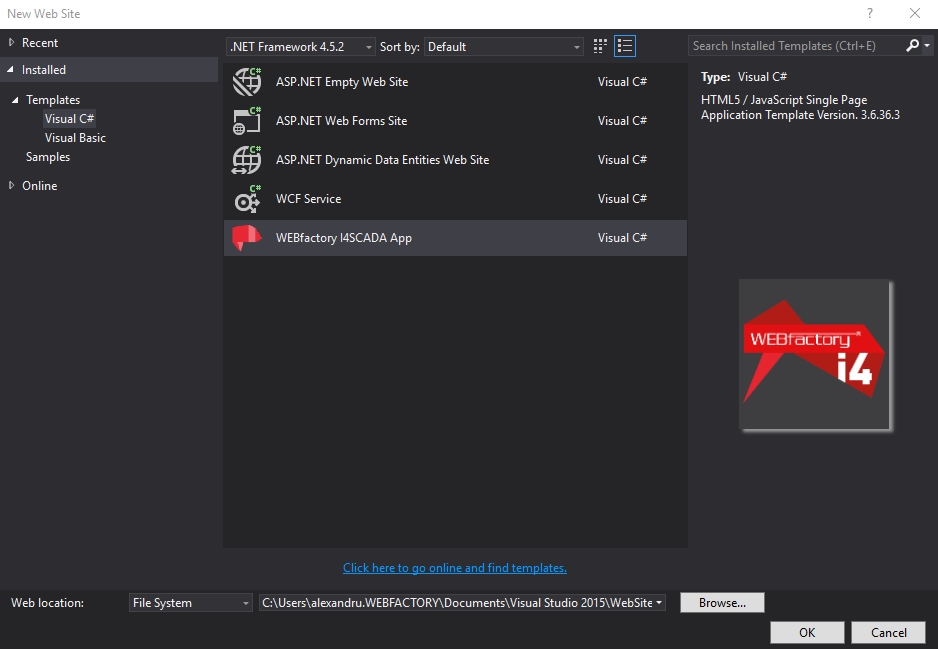
Task: Switch to medium icons list view
Action: tap(625, 46)
